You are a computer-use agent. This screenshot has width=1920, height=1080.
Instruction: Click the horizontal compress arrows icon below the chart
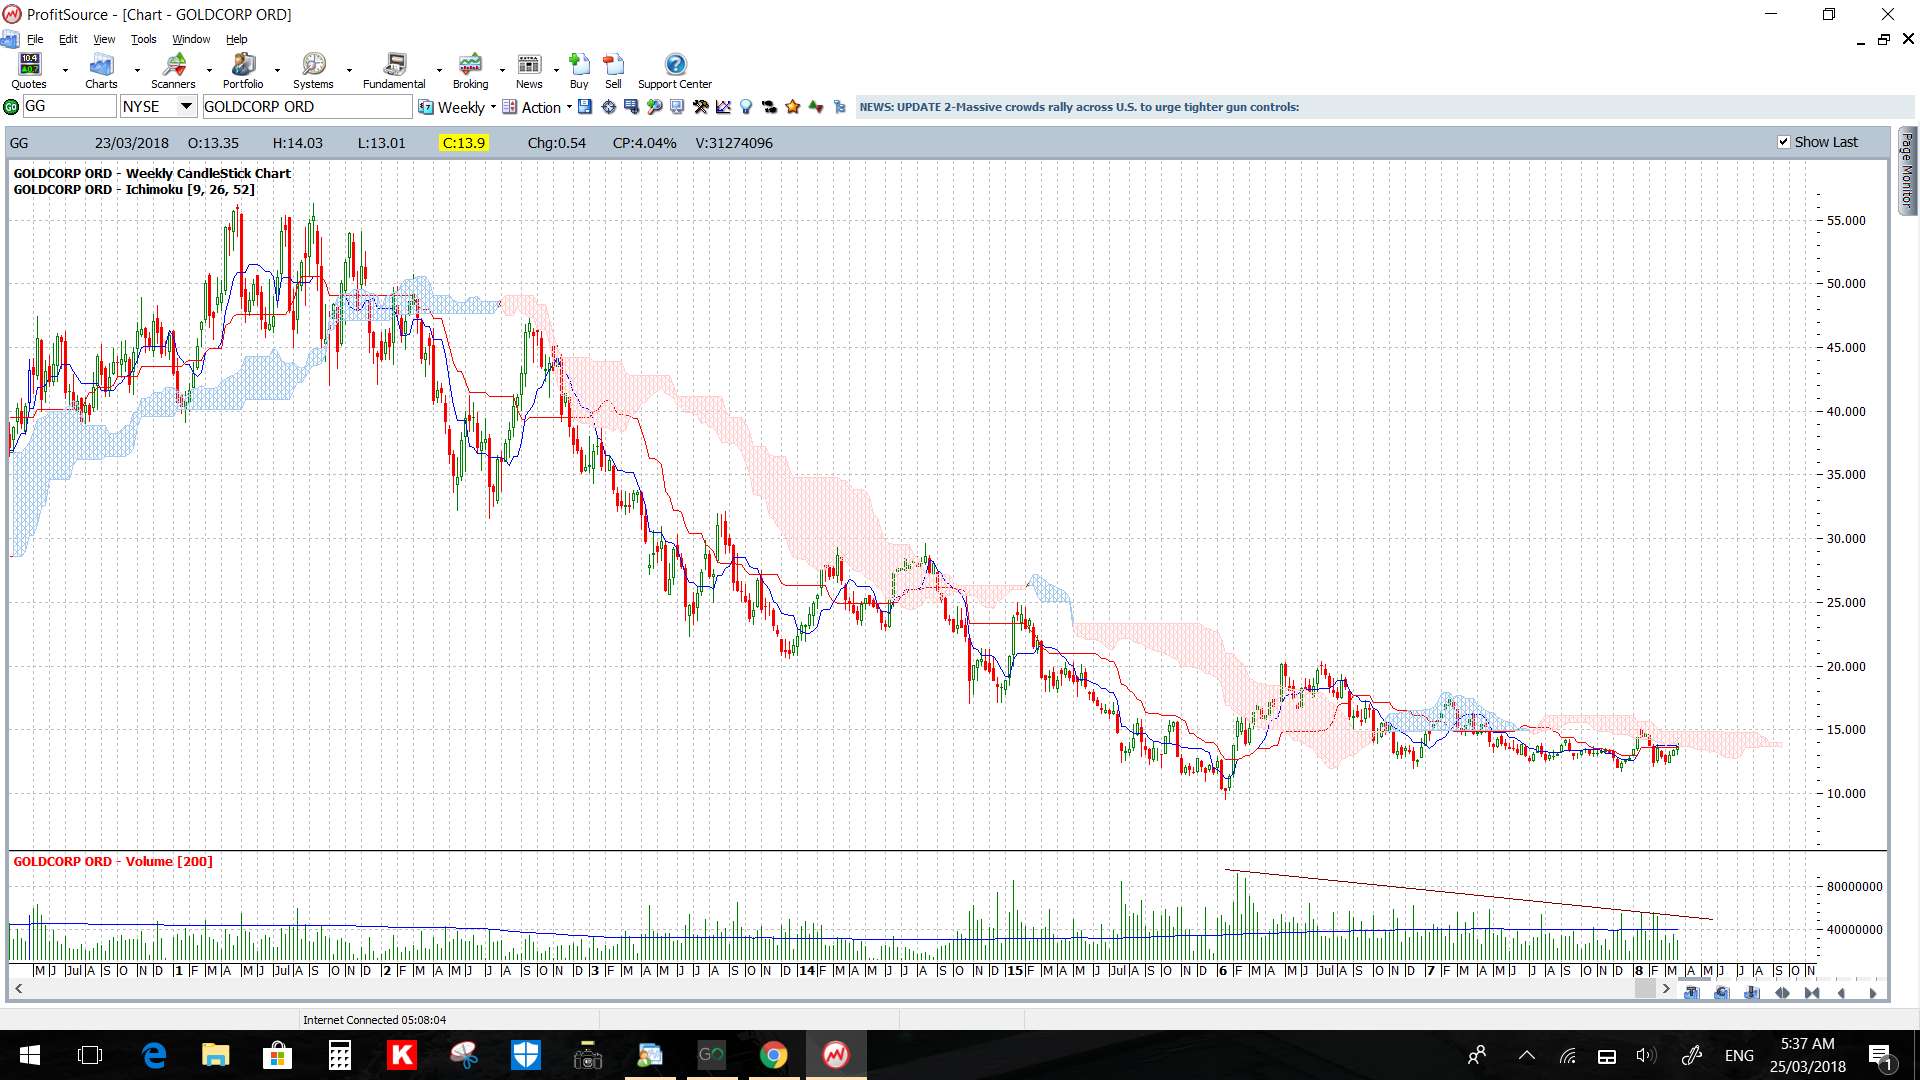point(1812,993)
